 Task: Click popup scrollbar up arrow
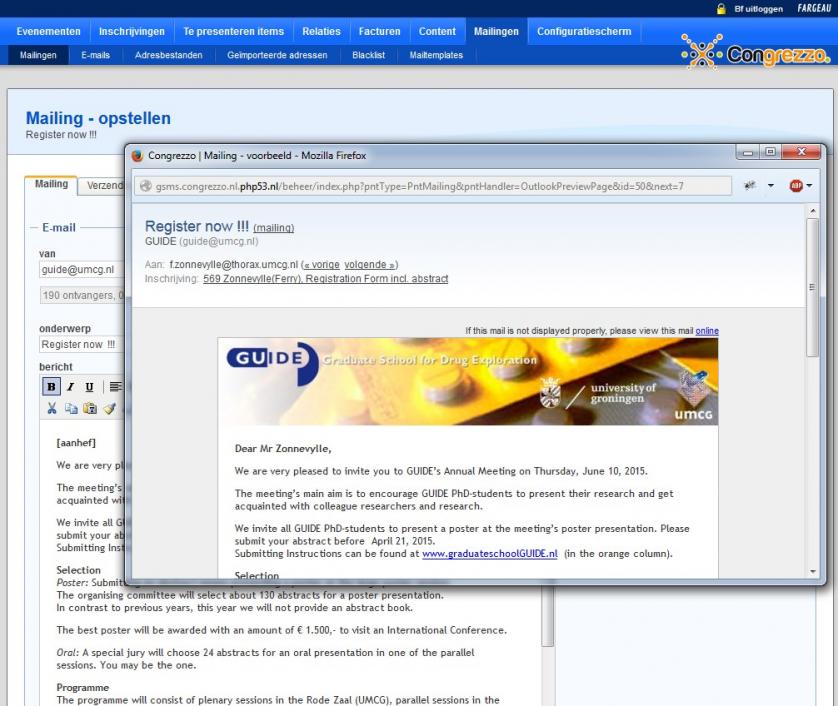click(813, 212)
